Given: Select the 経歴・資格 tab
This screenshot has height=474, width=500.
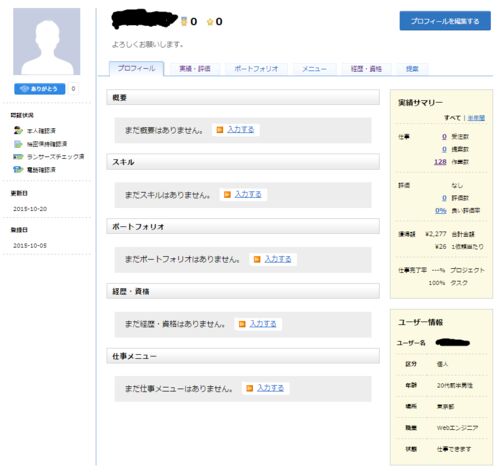Looking at the screenshot, I should (366, 69).
